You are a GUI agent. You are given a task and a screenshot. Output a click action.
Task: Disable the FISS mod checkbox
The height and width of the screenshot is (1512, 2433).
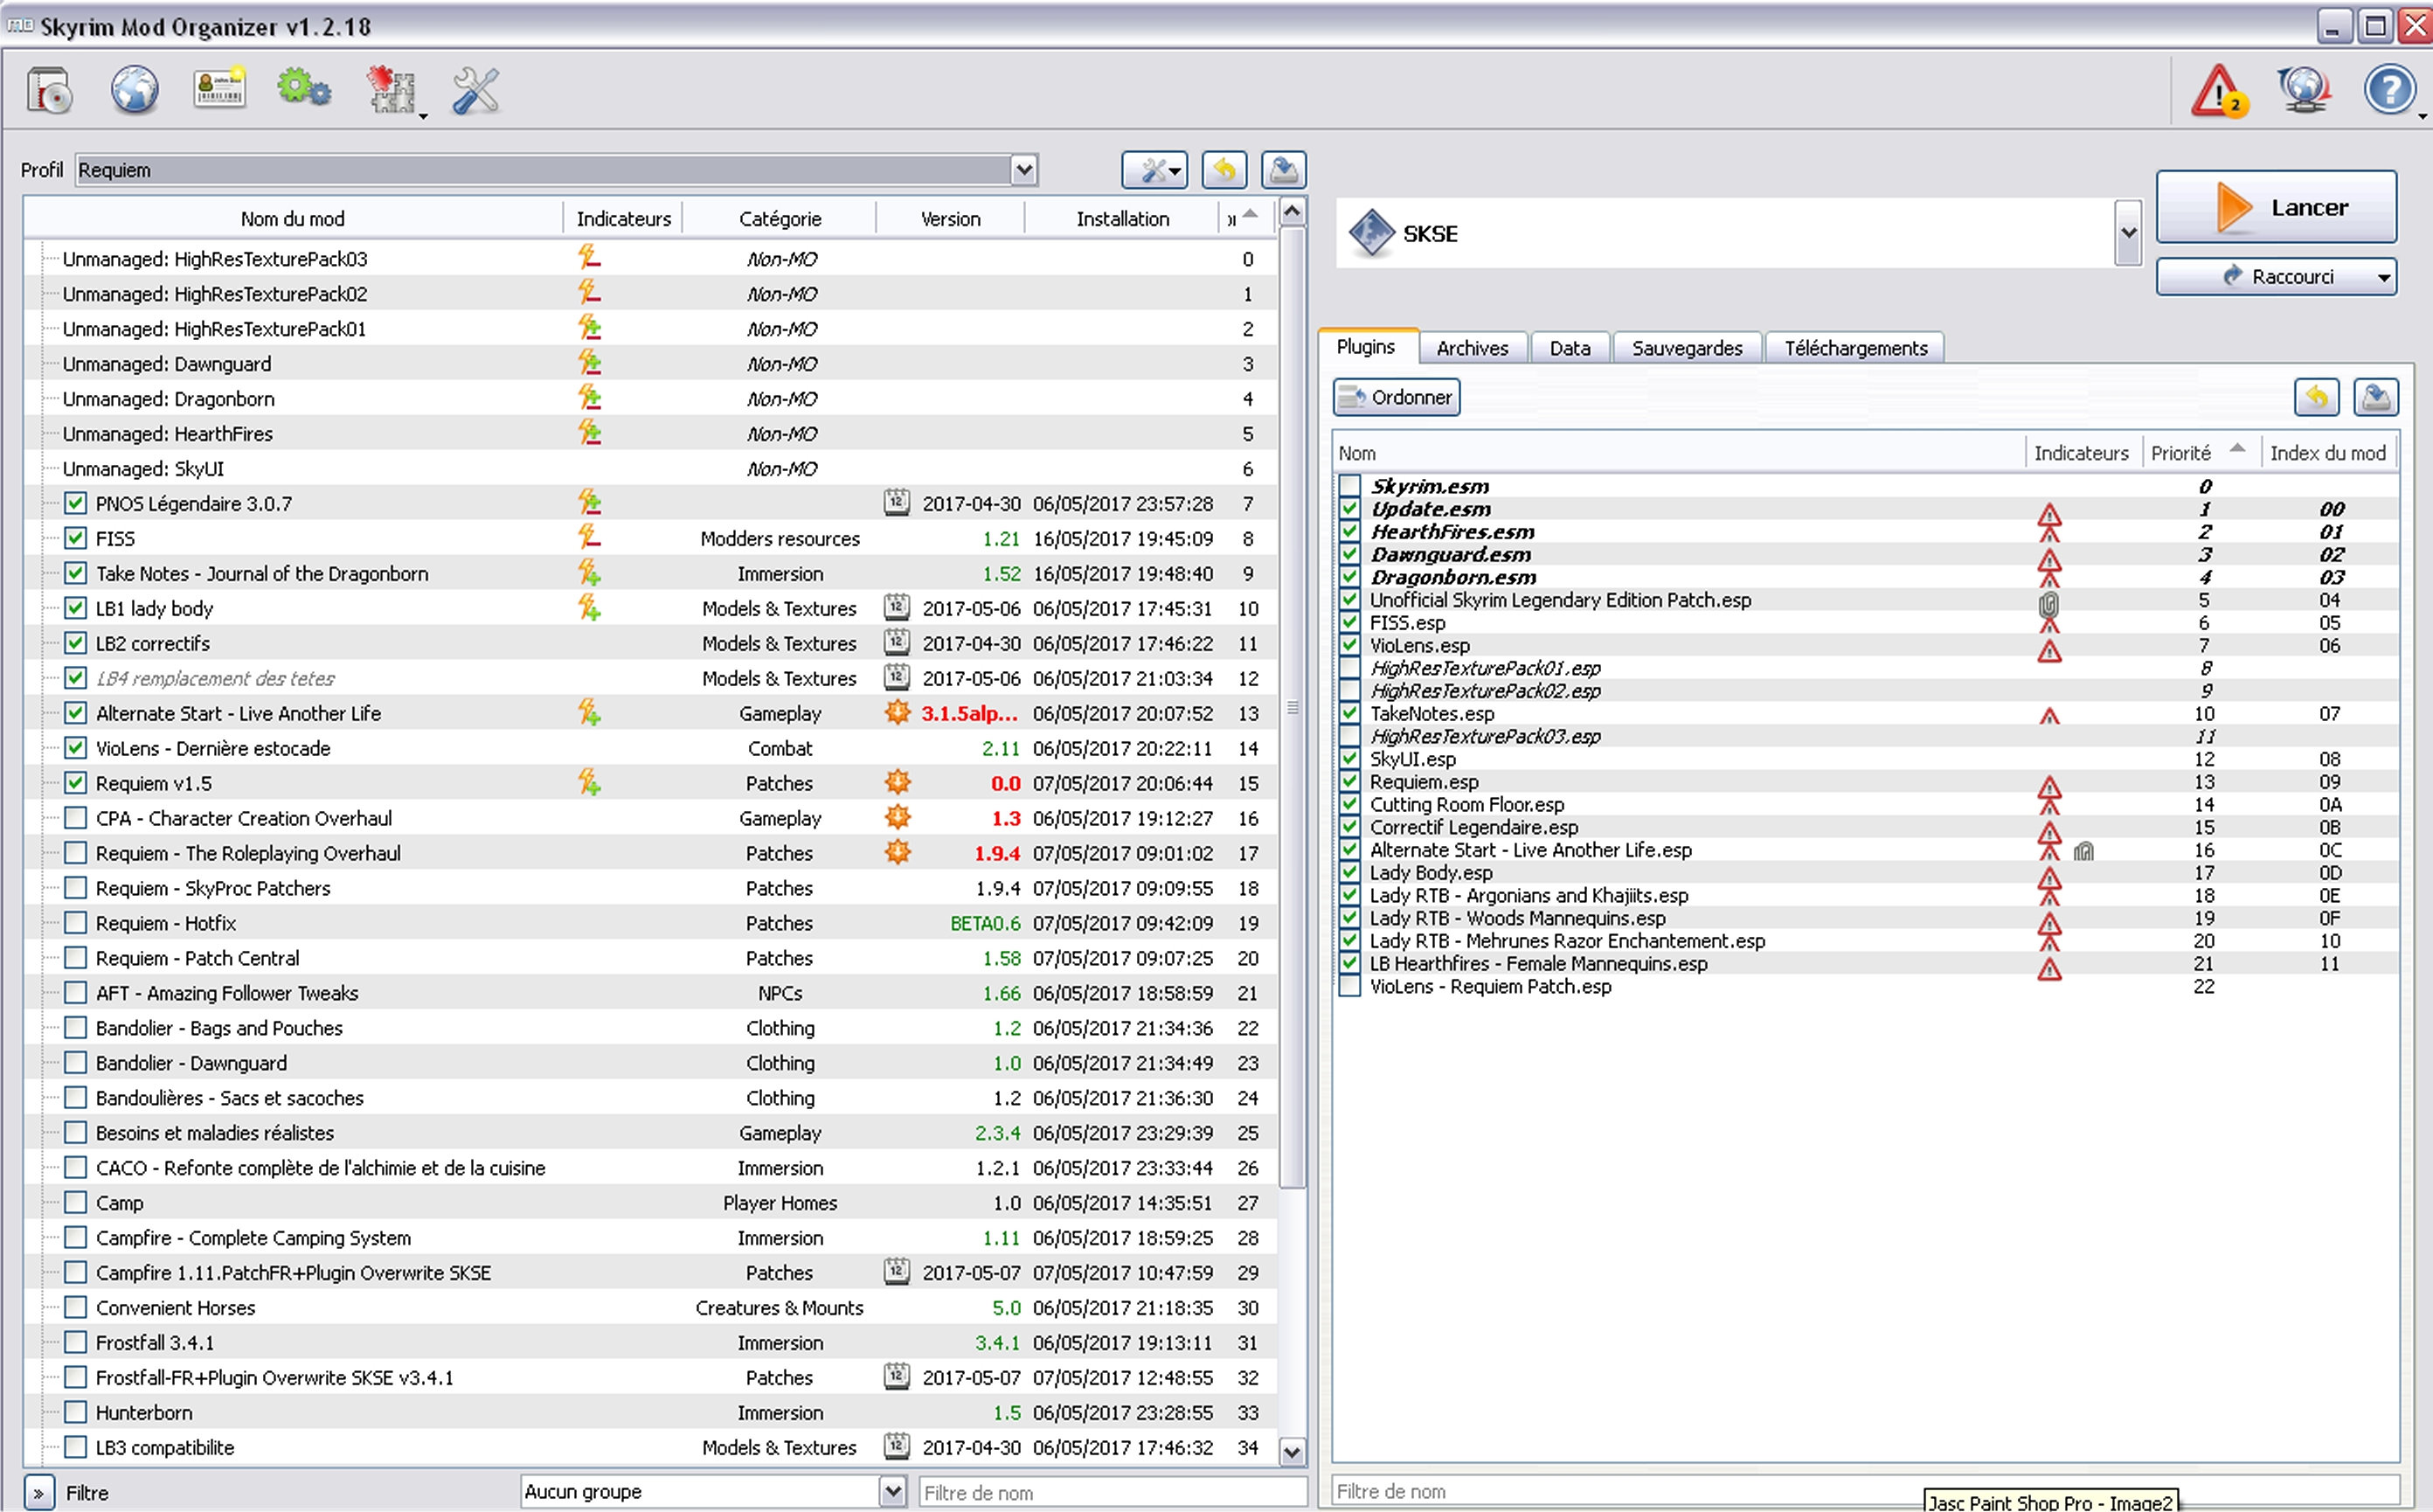[x=75, y=538]
